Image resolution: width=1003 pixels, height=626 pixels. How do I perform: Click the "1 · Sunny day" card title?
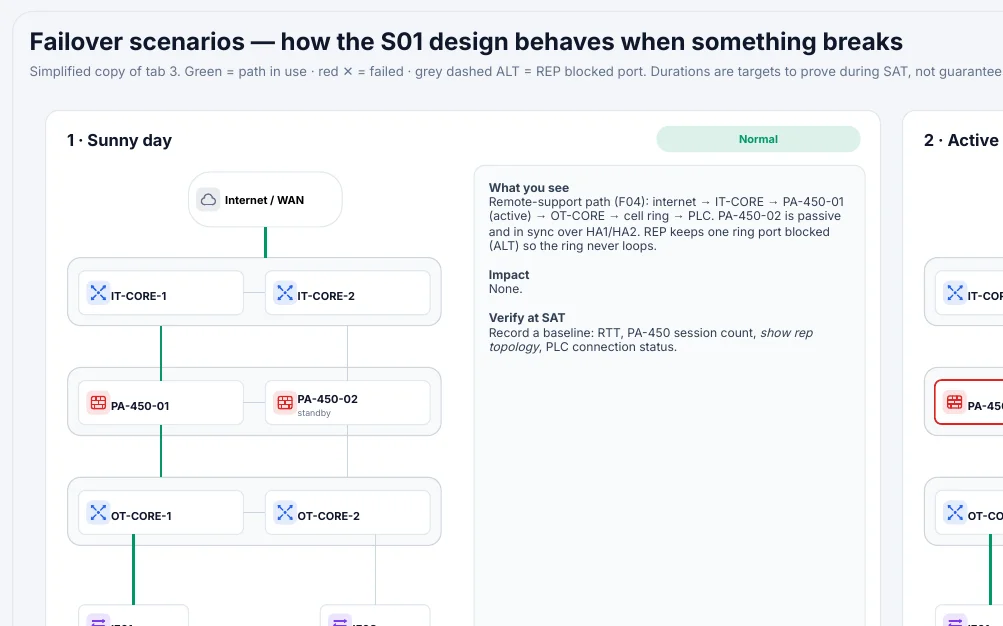120,140
